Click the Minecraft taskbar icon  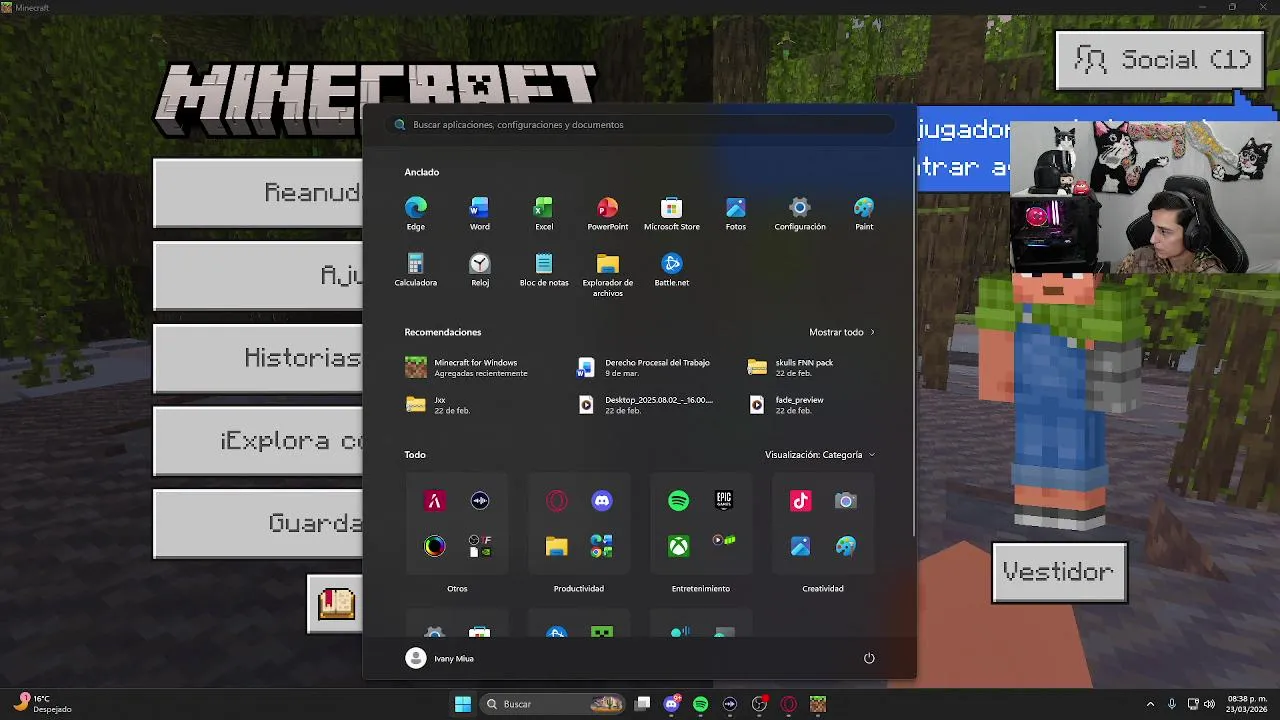[818, 704]
